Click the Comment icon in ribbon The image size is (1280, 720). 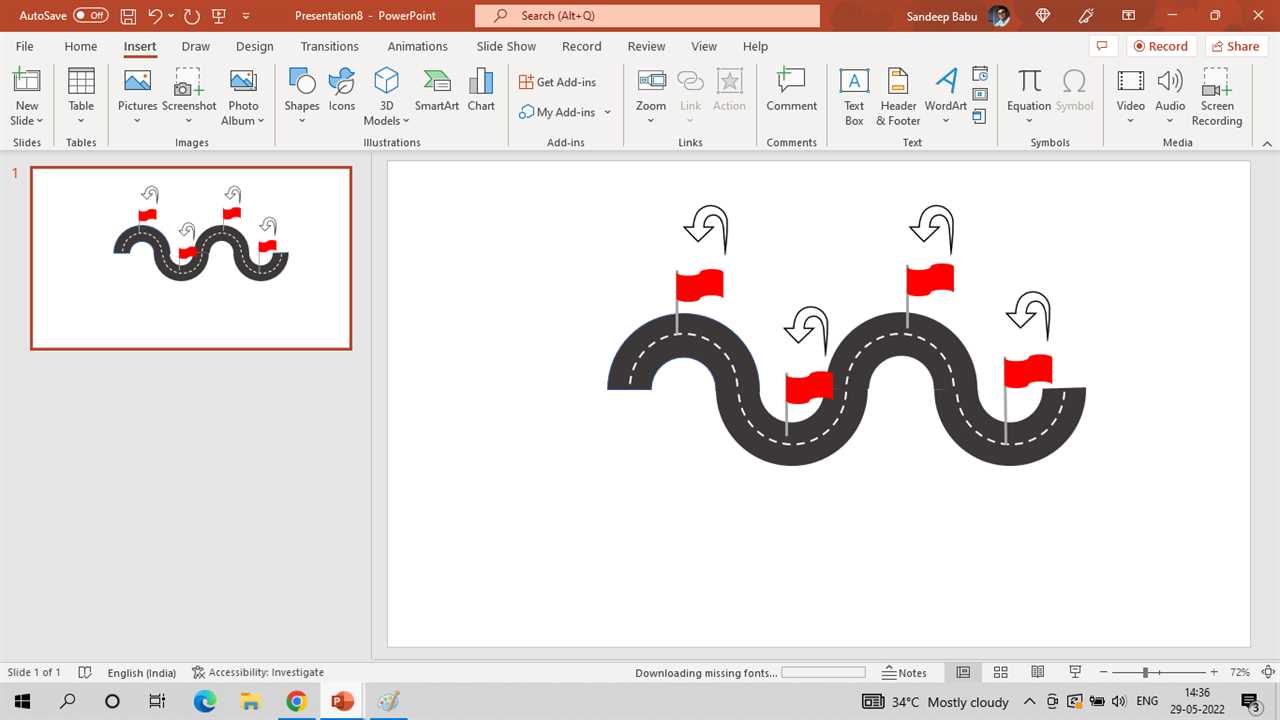[791, 91]
